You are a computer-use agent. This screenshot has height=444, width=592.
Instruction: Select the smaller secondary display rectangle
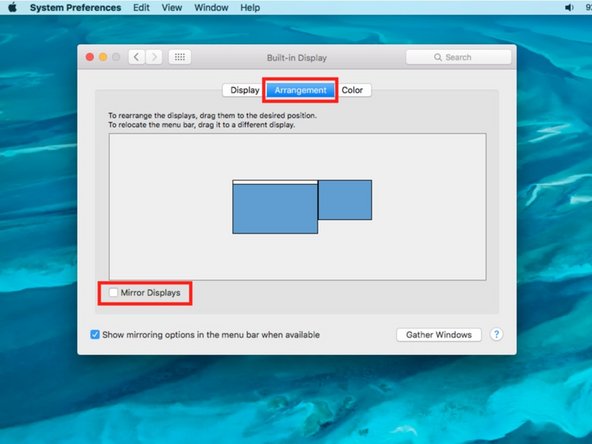[x=345, y=200]
